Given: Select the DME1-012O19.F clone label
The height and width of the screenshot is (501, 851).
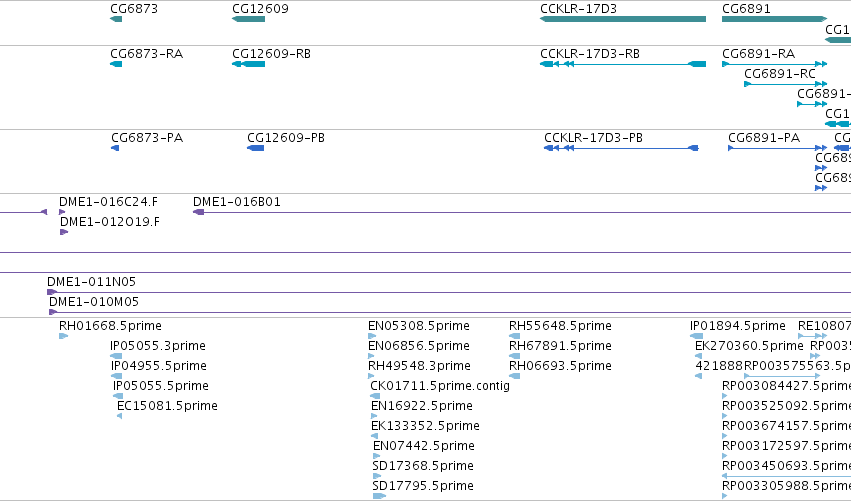Looking at the screenshot, I should (x=110, y=222).
